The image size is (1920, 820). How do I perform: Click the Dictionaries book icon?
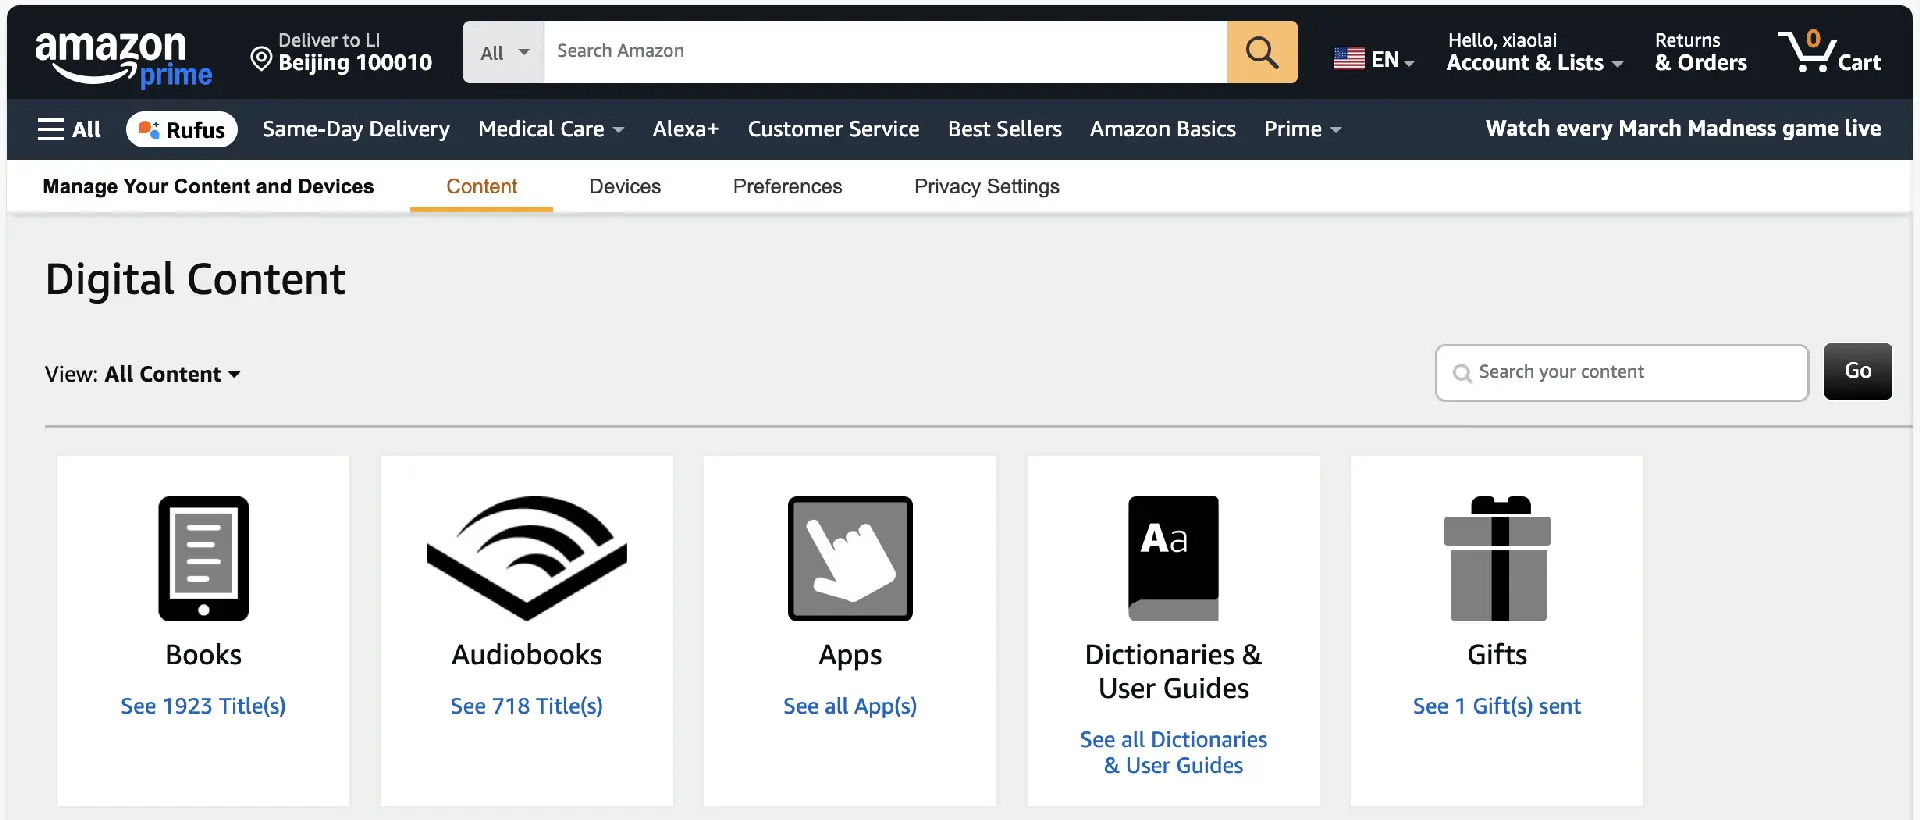pyautogui.click(x=1173, y=558)
